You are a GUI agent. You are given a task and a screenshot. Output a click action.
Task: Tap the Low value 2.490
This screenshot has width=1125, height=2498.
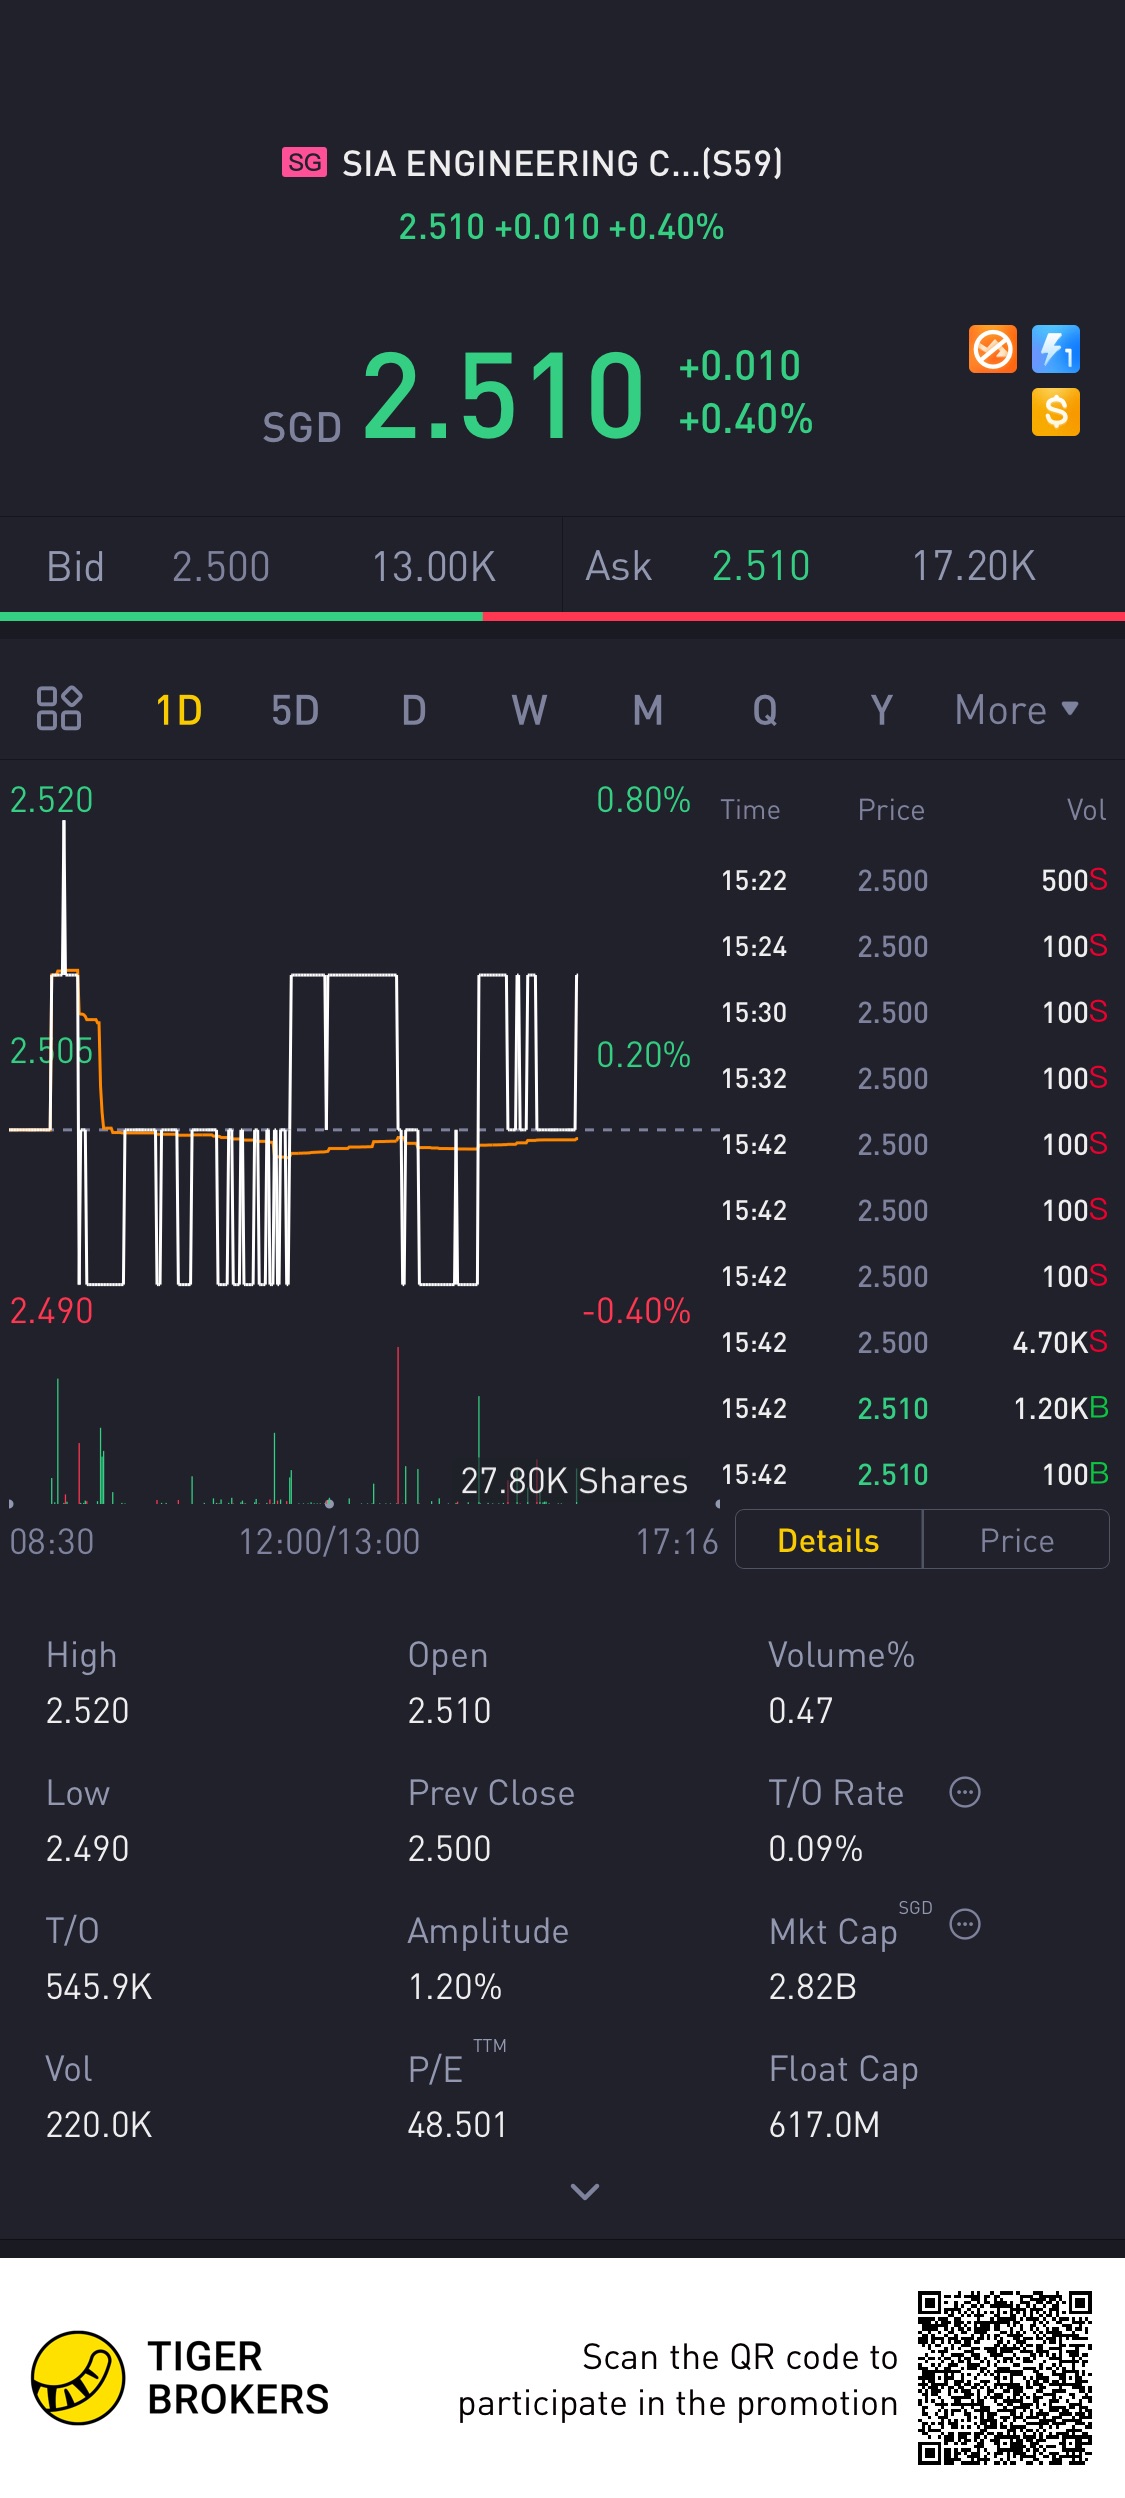coord(88,1849)
